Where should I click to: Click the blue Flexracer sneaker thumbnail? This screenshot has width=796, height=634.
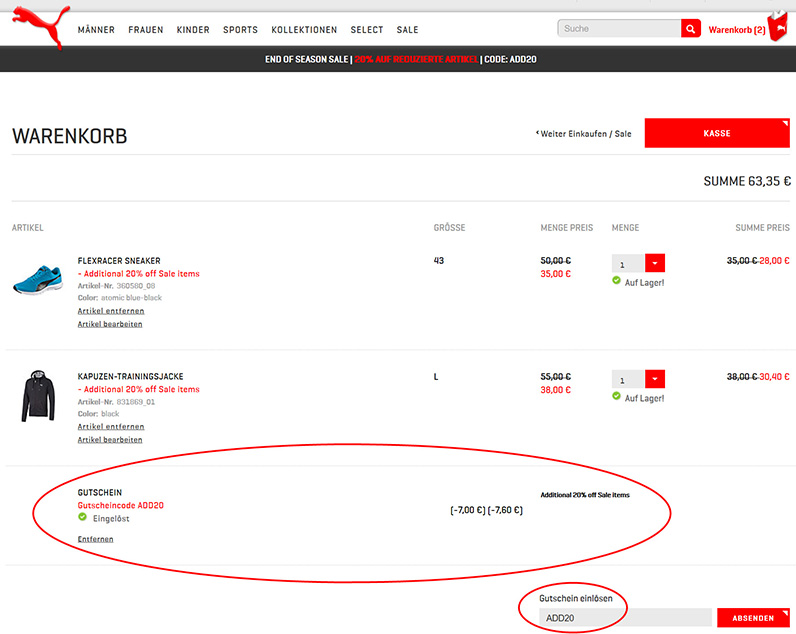point(38,279)
